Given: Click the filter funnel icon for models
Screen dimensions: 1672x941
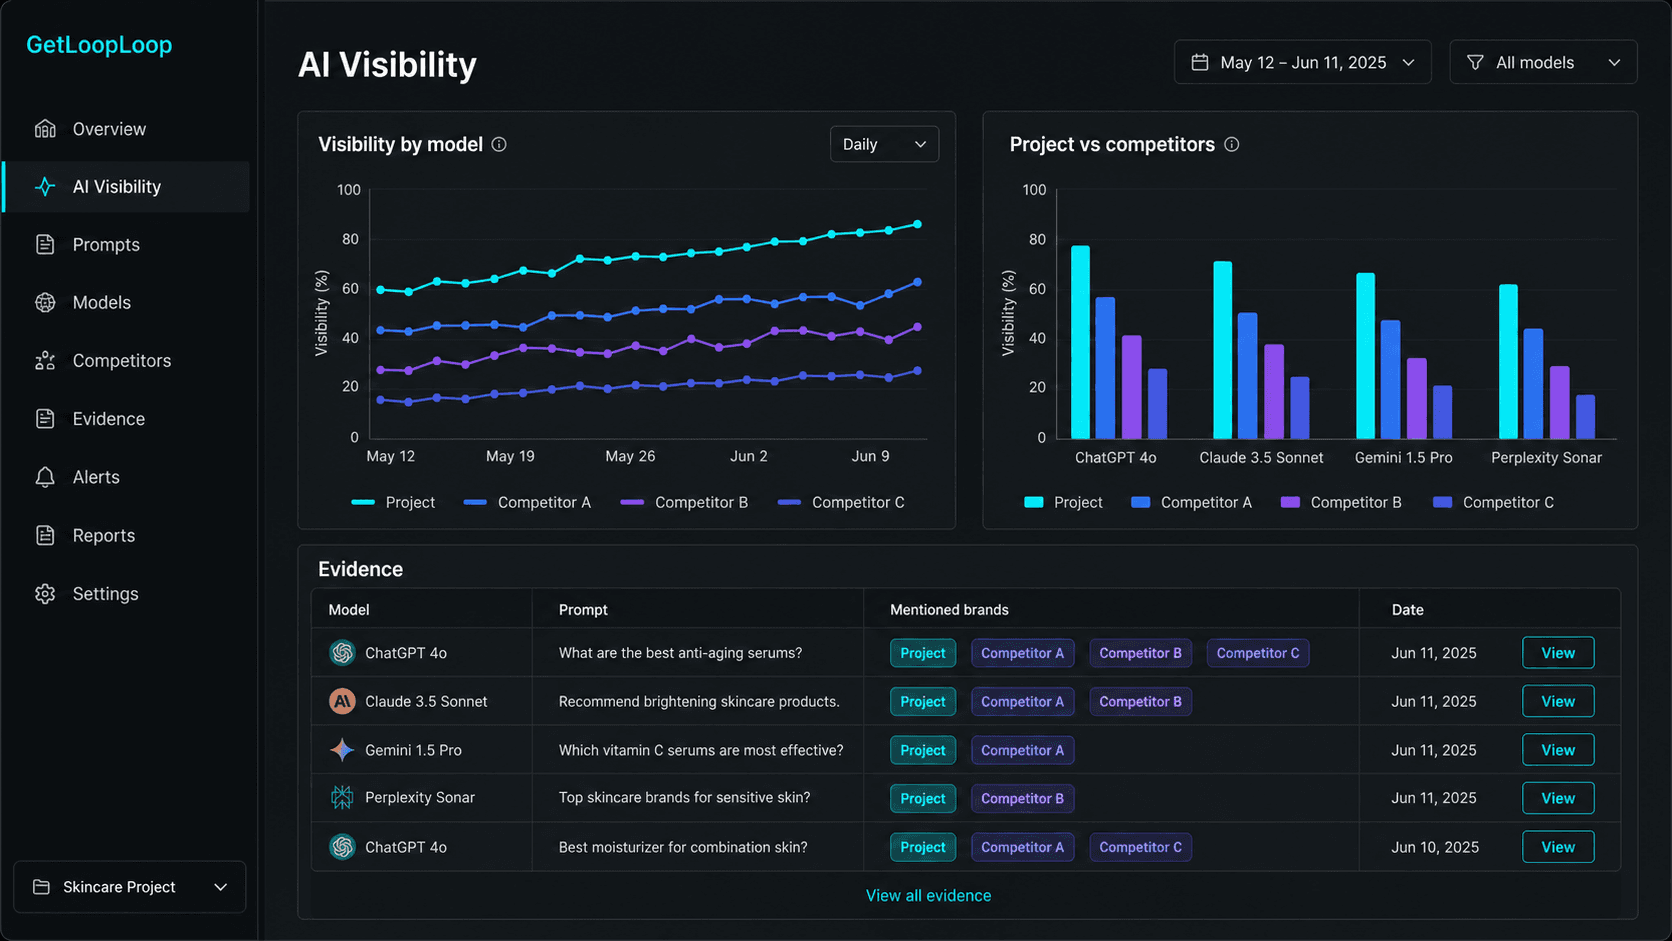Looking at the screenshot, I should pyautogui.click(x=1475, y=62).
